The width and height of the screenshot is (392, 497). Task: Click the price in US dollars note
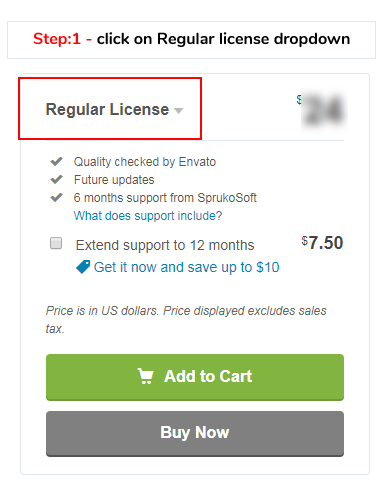[x=186, y=320]
